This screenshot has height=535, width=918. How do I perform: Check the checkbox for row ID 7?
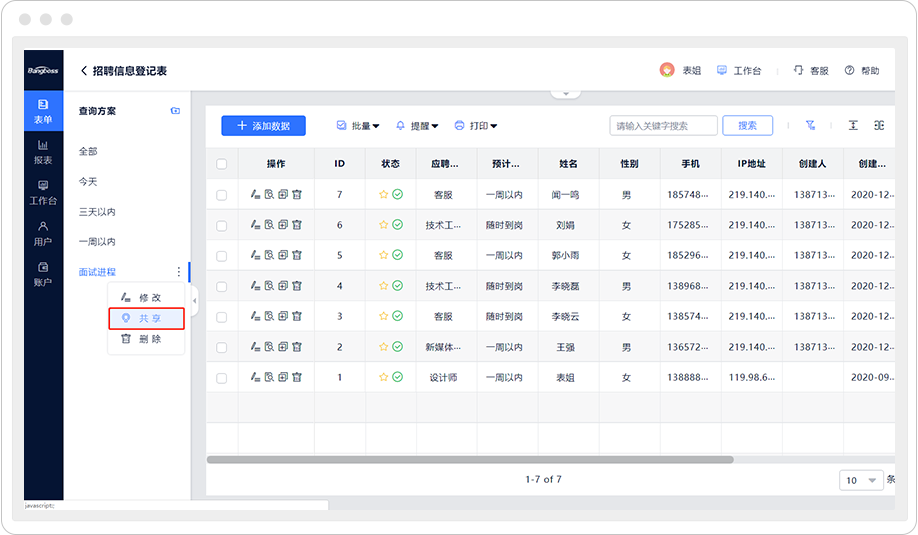222,195
